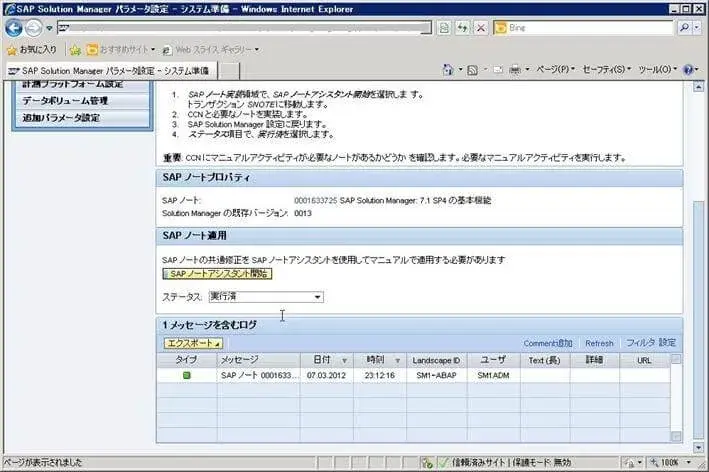Click the Comment追加 link
709x472 pixels.
548,343
